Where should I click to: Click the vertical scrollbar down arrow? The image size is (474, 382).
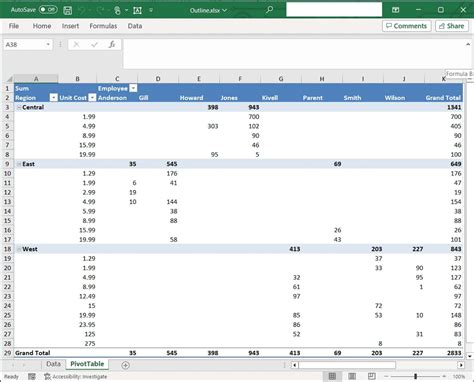click(470, 356)
